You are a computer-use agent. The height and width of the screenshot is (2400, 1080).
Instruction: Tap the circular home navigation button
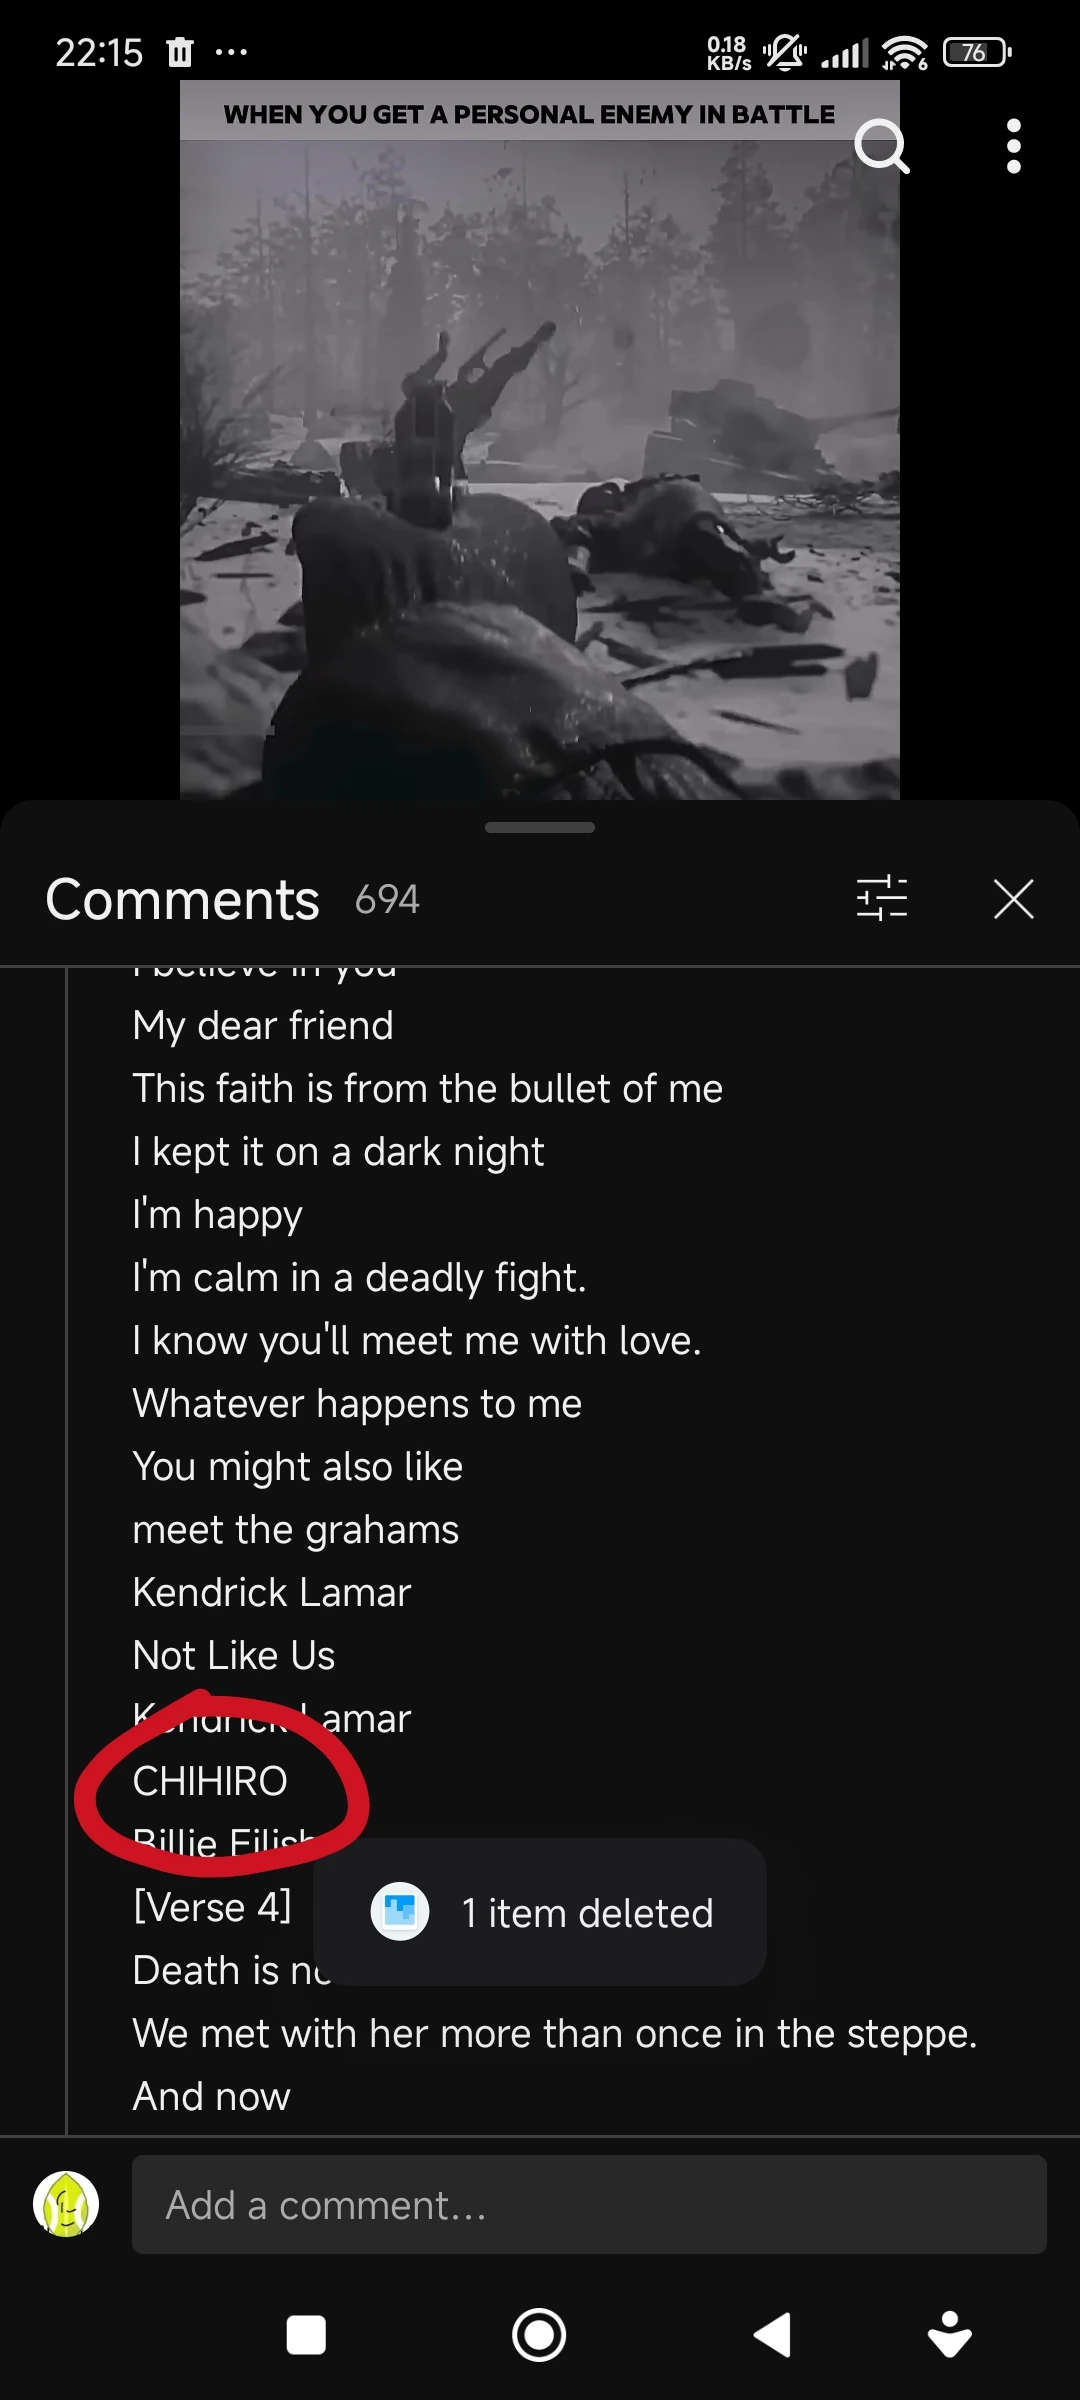pyautogui.click(x=539, y=2336)
